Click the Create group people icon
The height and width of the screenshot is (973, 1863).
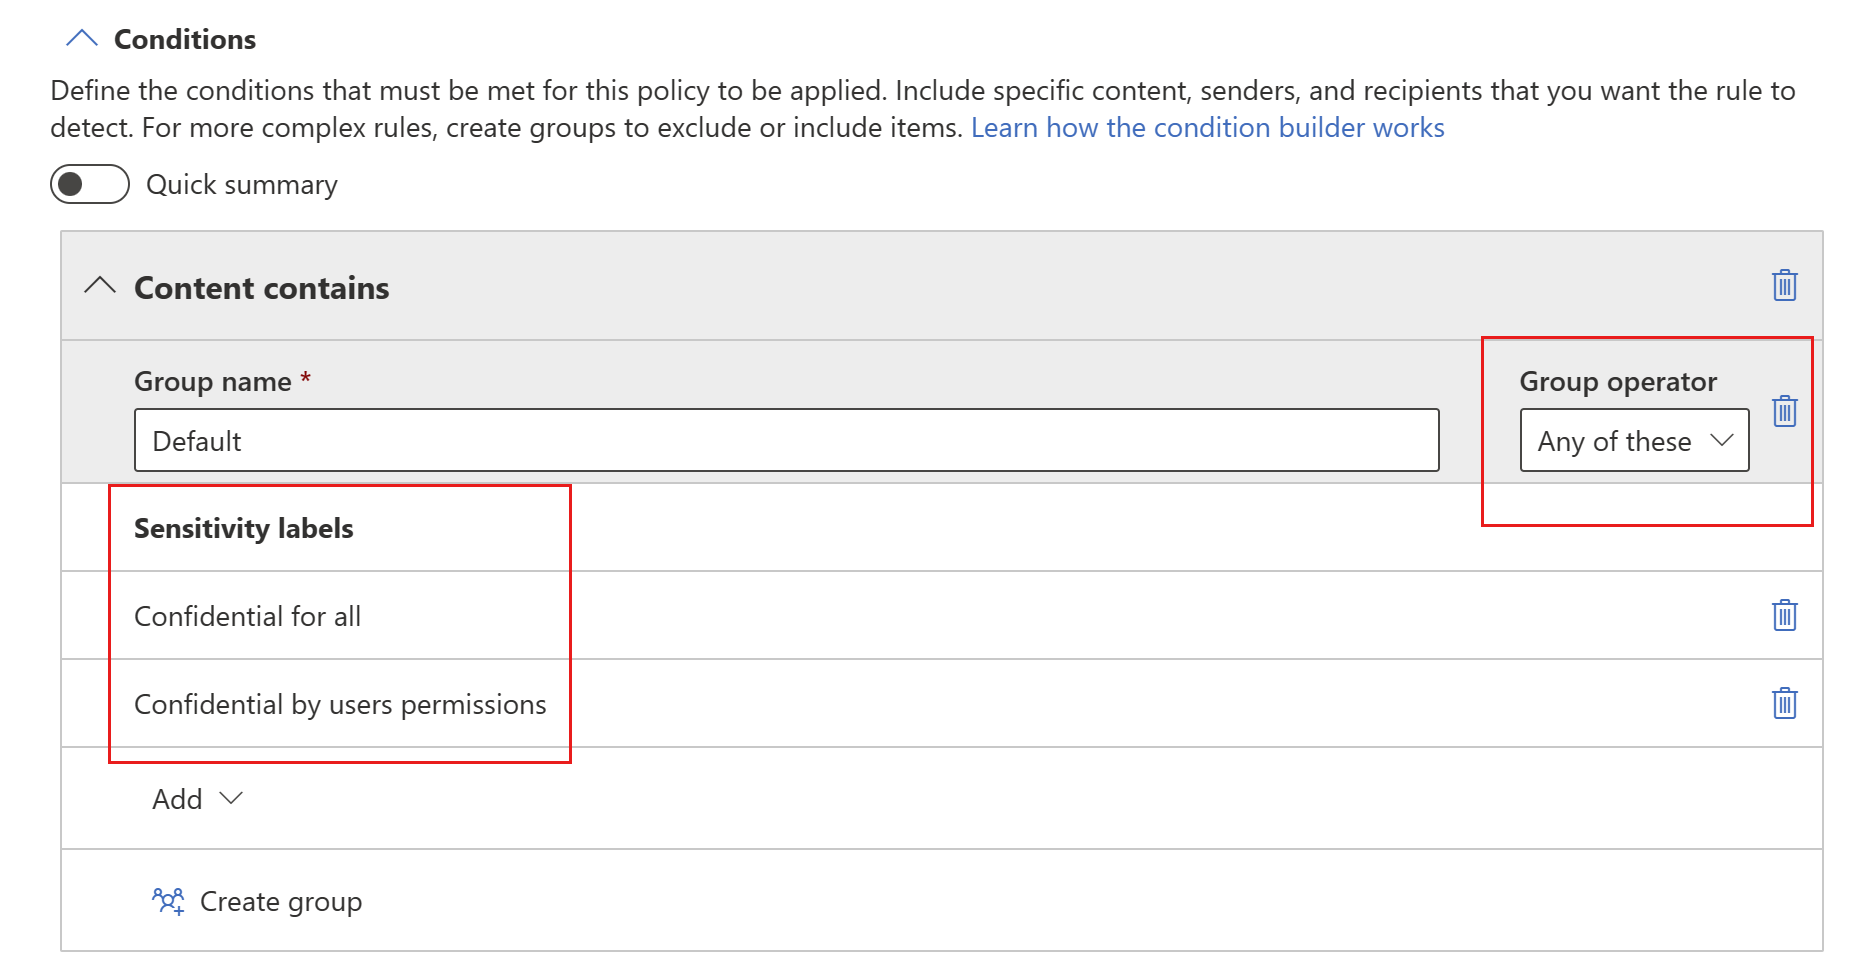[x=169, y=900]
